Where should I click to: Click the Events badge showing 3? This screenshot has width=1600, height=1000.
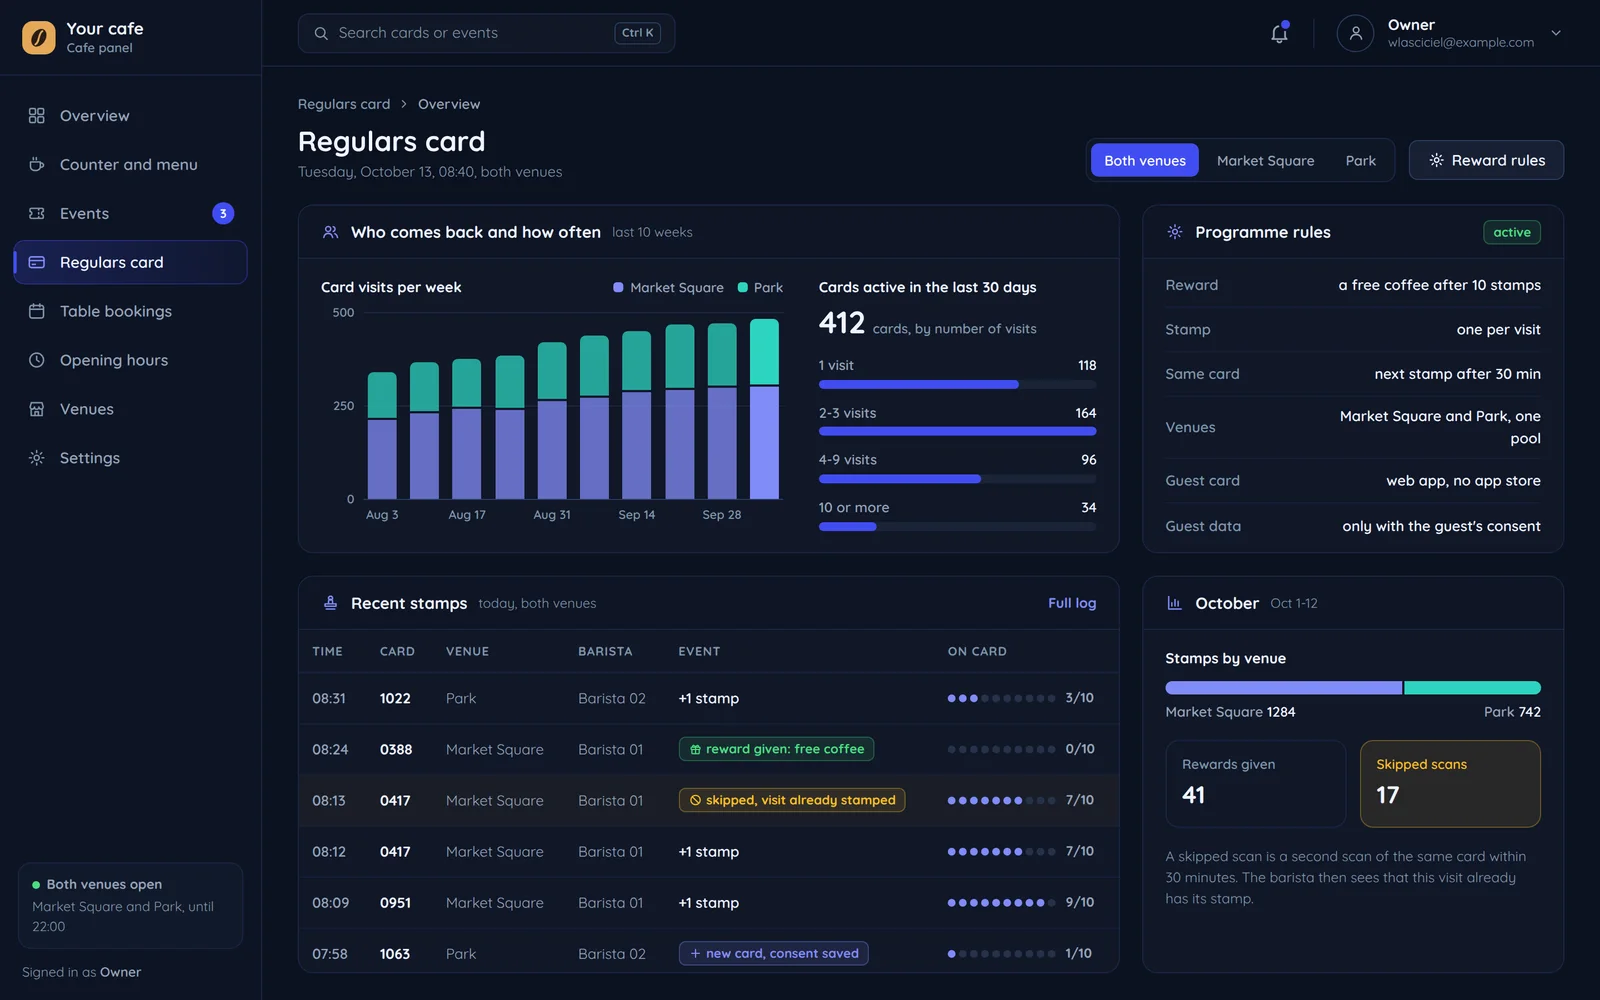(223, 214)
